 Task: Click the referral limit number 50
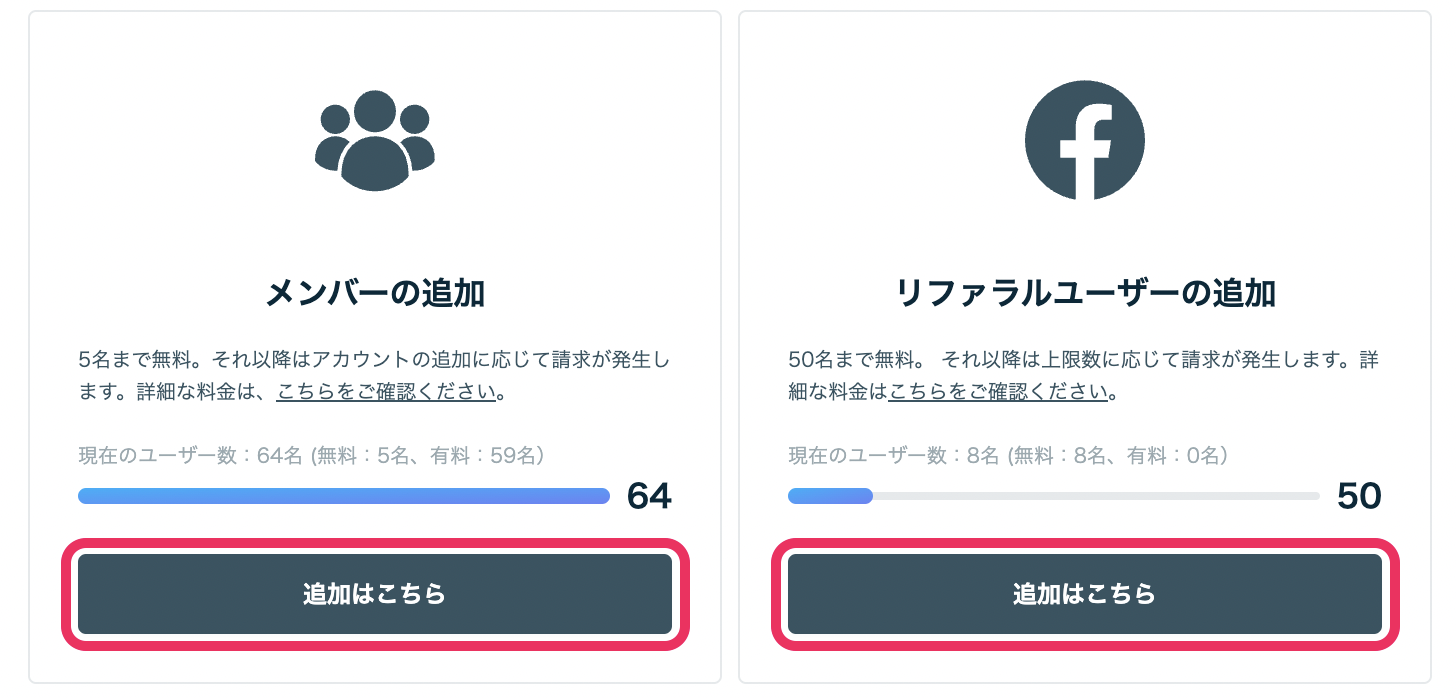(x=1359, y=496)
